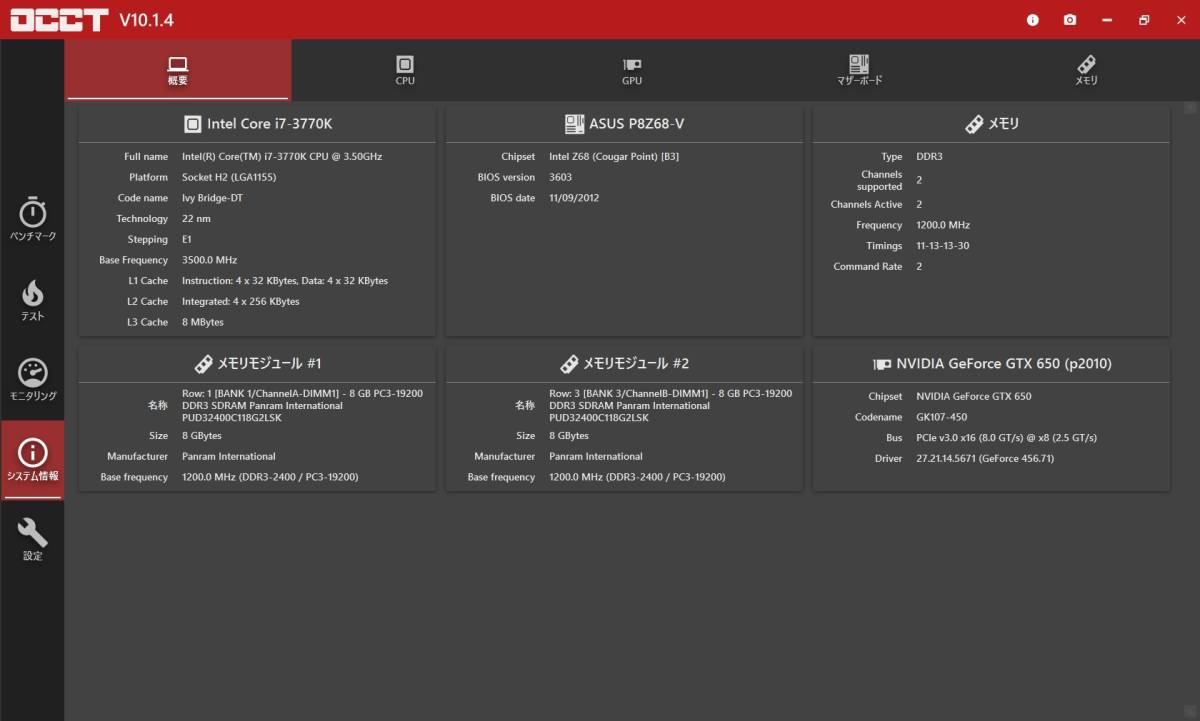This screenshot has height=721, width=1200.
Task: Open the Monitoring (モニタリング) gauge icon
Action: (33, 379)
